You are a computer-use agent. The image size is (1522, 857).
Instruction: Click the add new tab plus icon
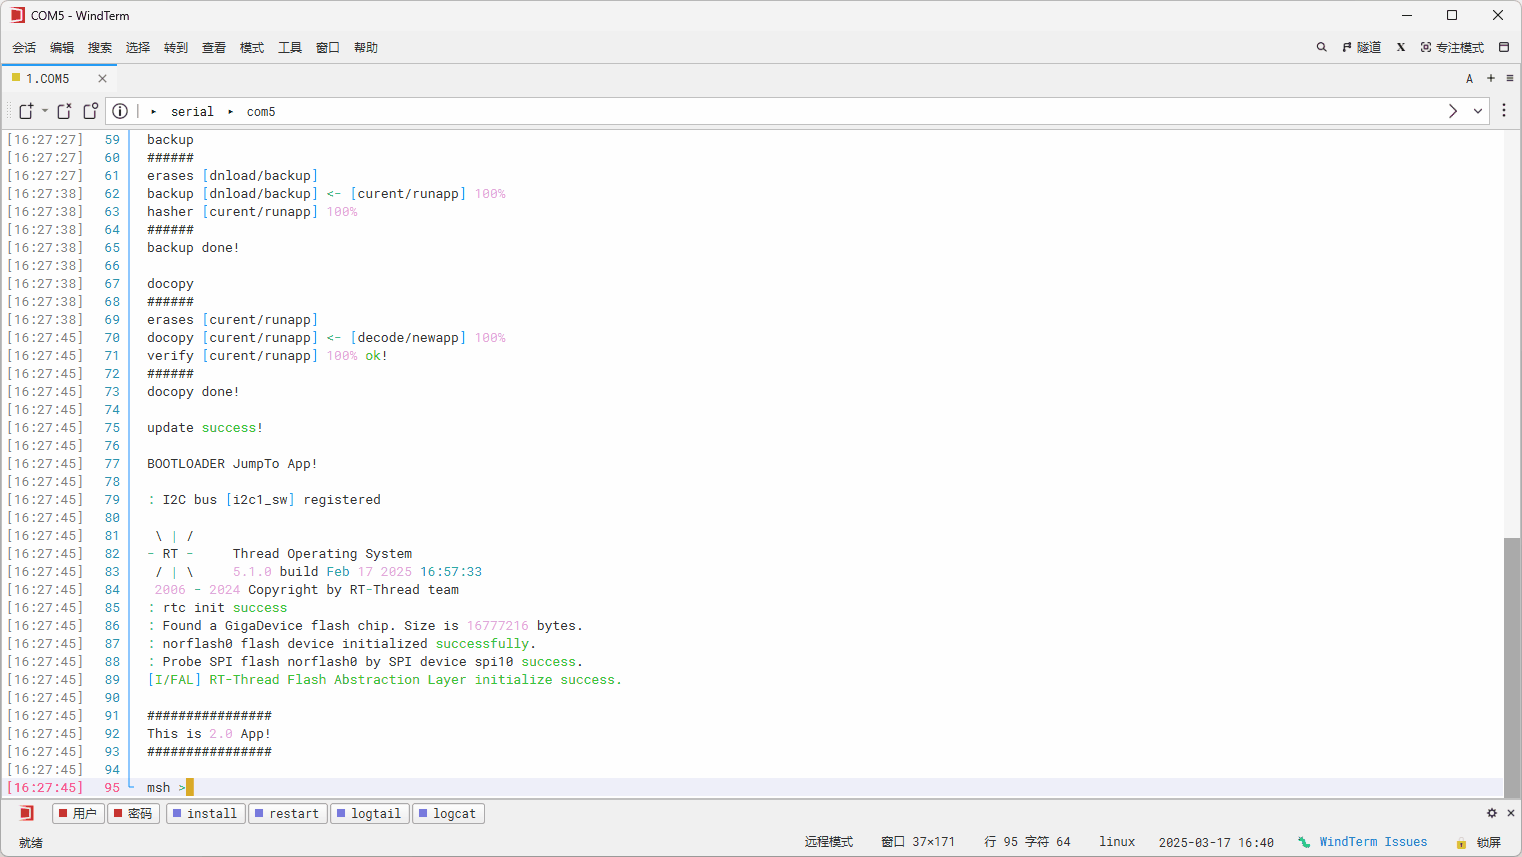(1490, 78)
